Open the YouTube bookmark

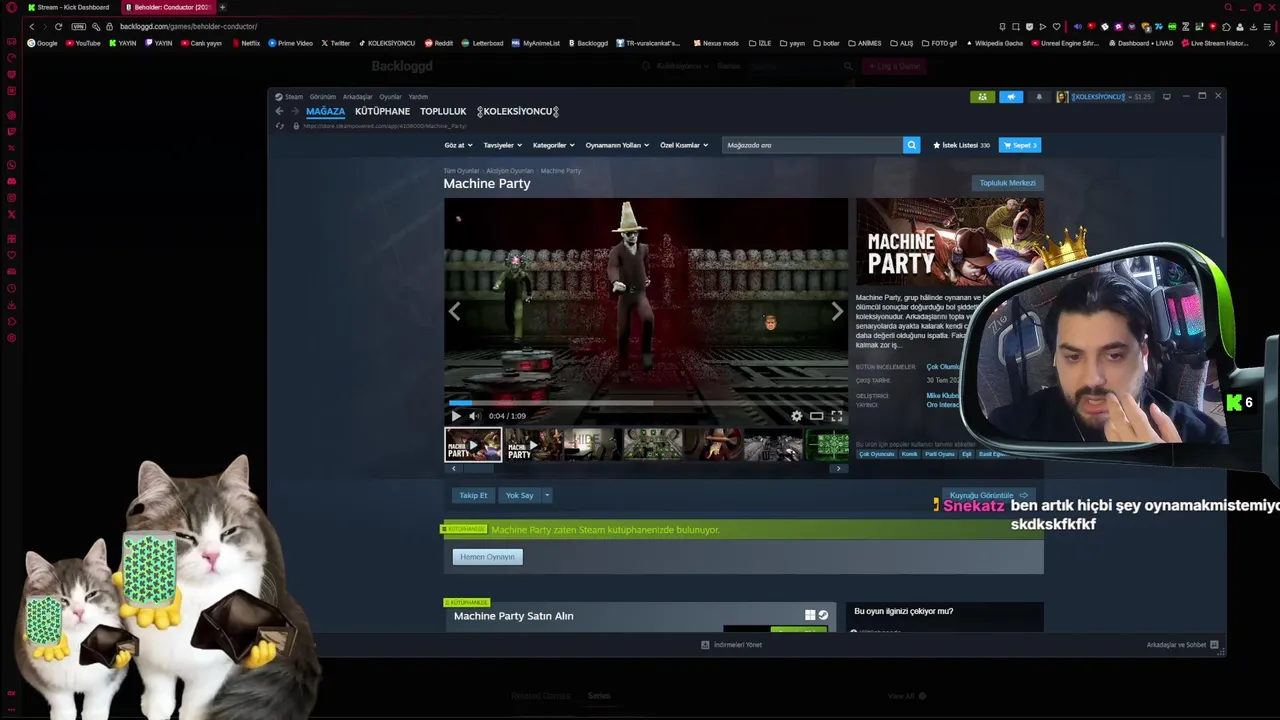pos(83,43)
